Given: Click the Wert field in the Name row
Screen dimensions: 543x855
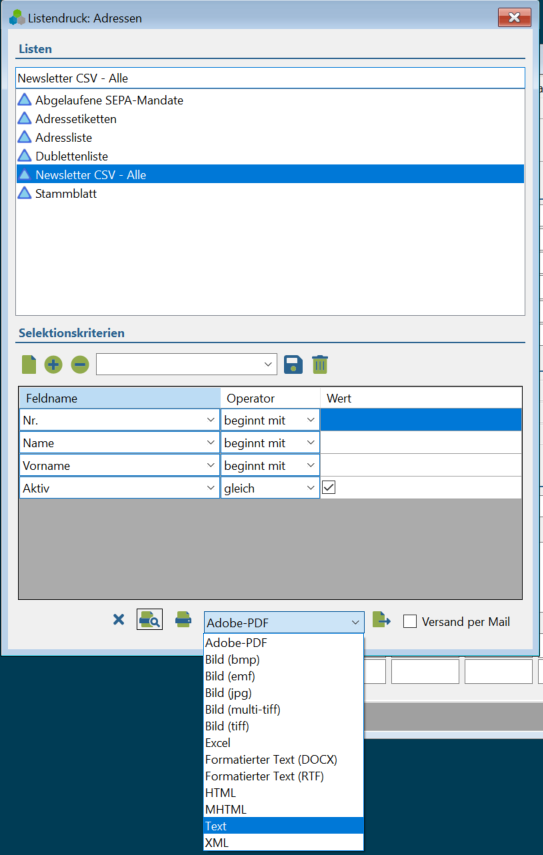Looking at the screenshot, I should pos(421,443).
